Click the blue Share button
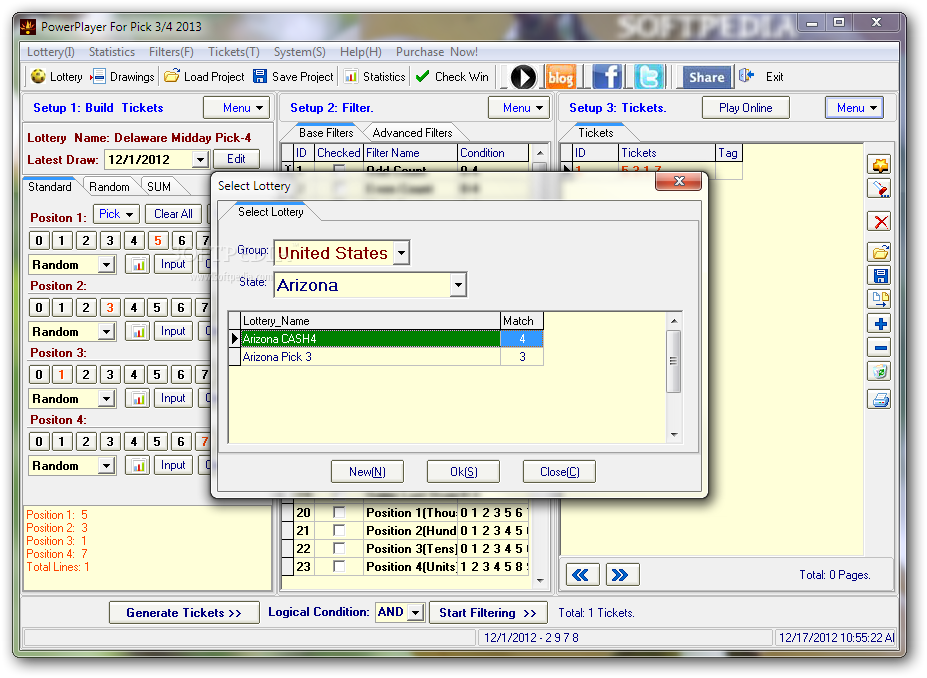The image size is (927, 678). pyautogui.click(x=706, y=77)
